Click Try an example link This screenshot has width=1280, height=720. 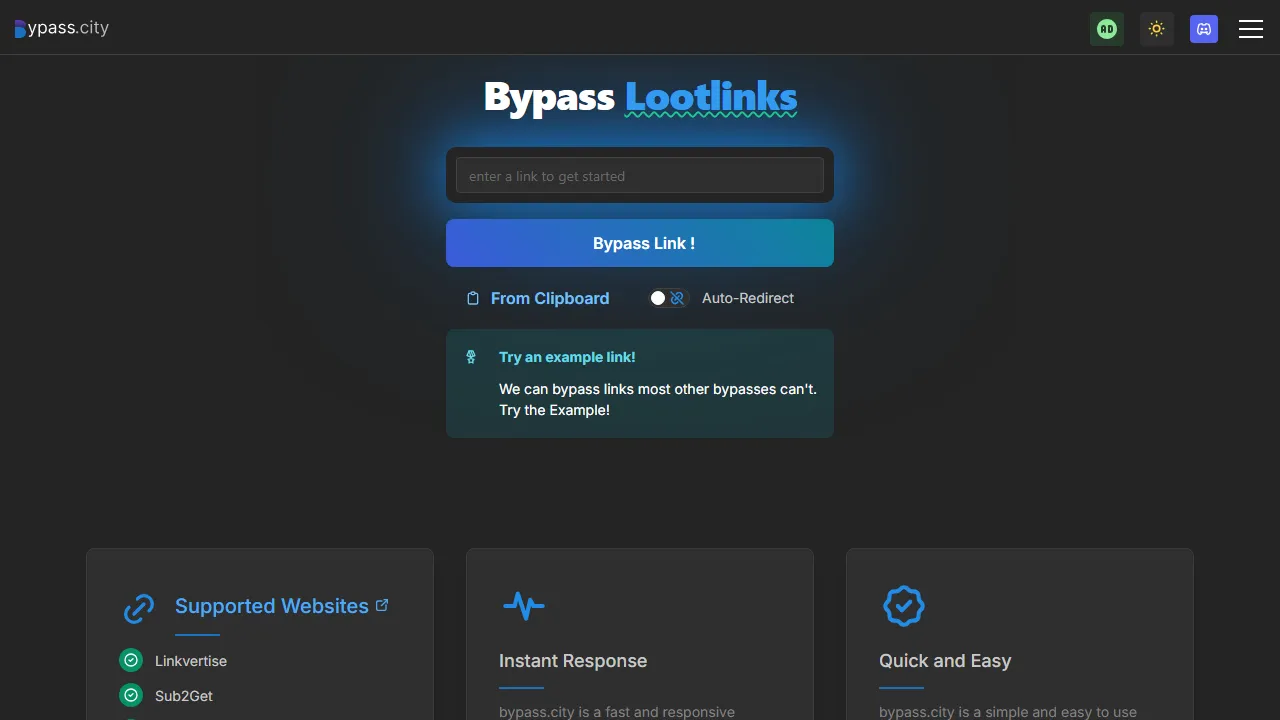(x=567, y=357)
